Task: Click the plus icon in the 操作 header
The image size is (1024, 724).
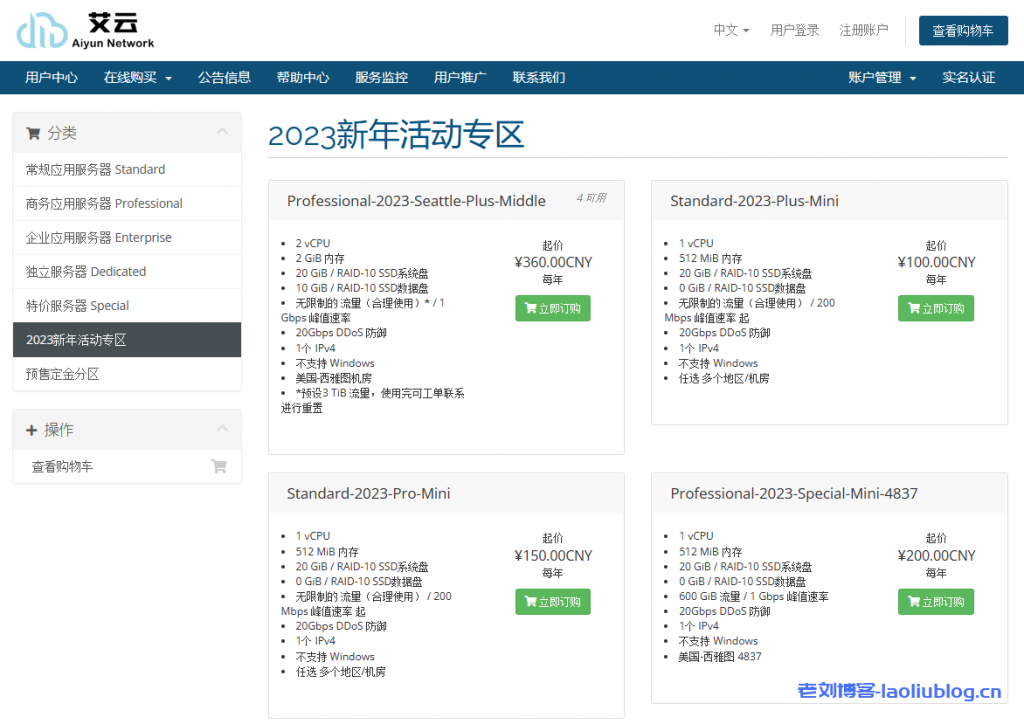Action: (x=32, y=430)
